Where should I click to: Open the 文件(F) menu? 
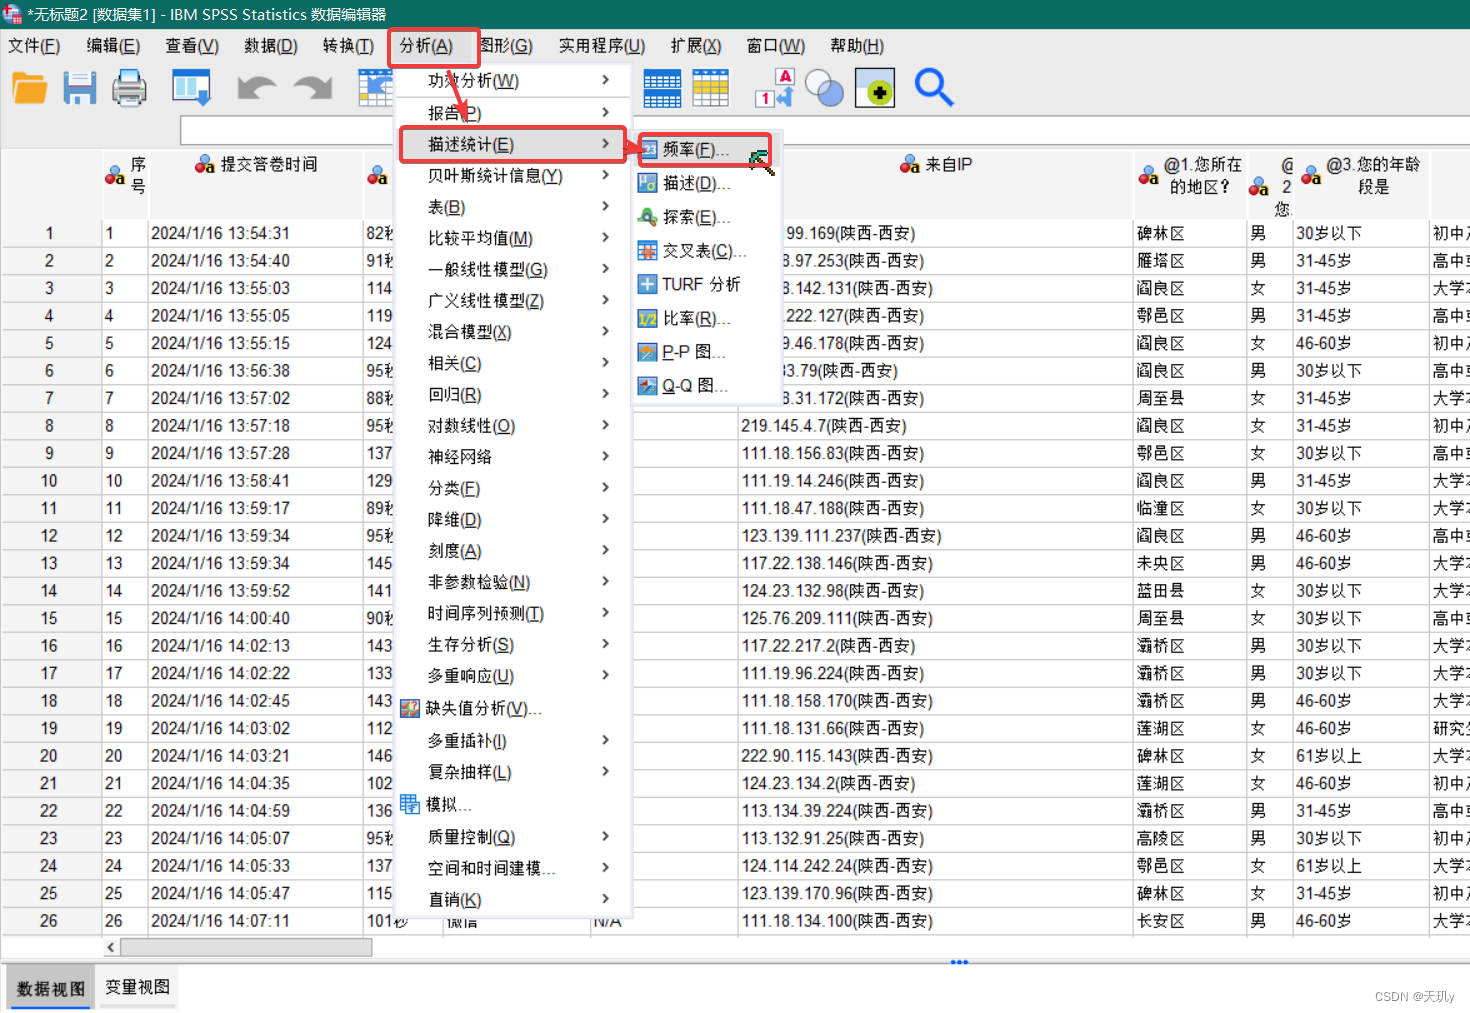tap(34, 46)
